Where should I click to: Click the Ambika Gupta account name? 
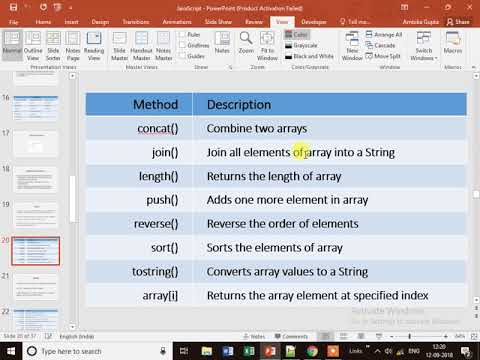[420, 22]
